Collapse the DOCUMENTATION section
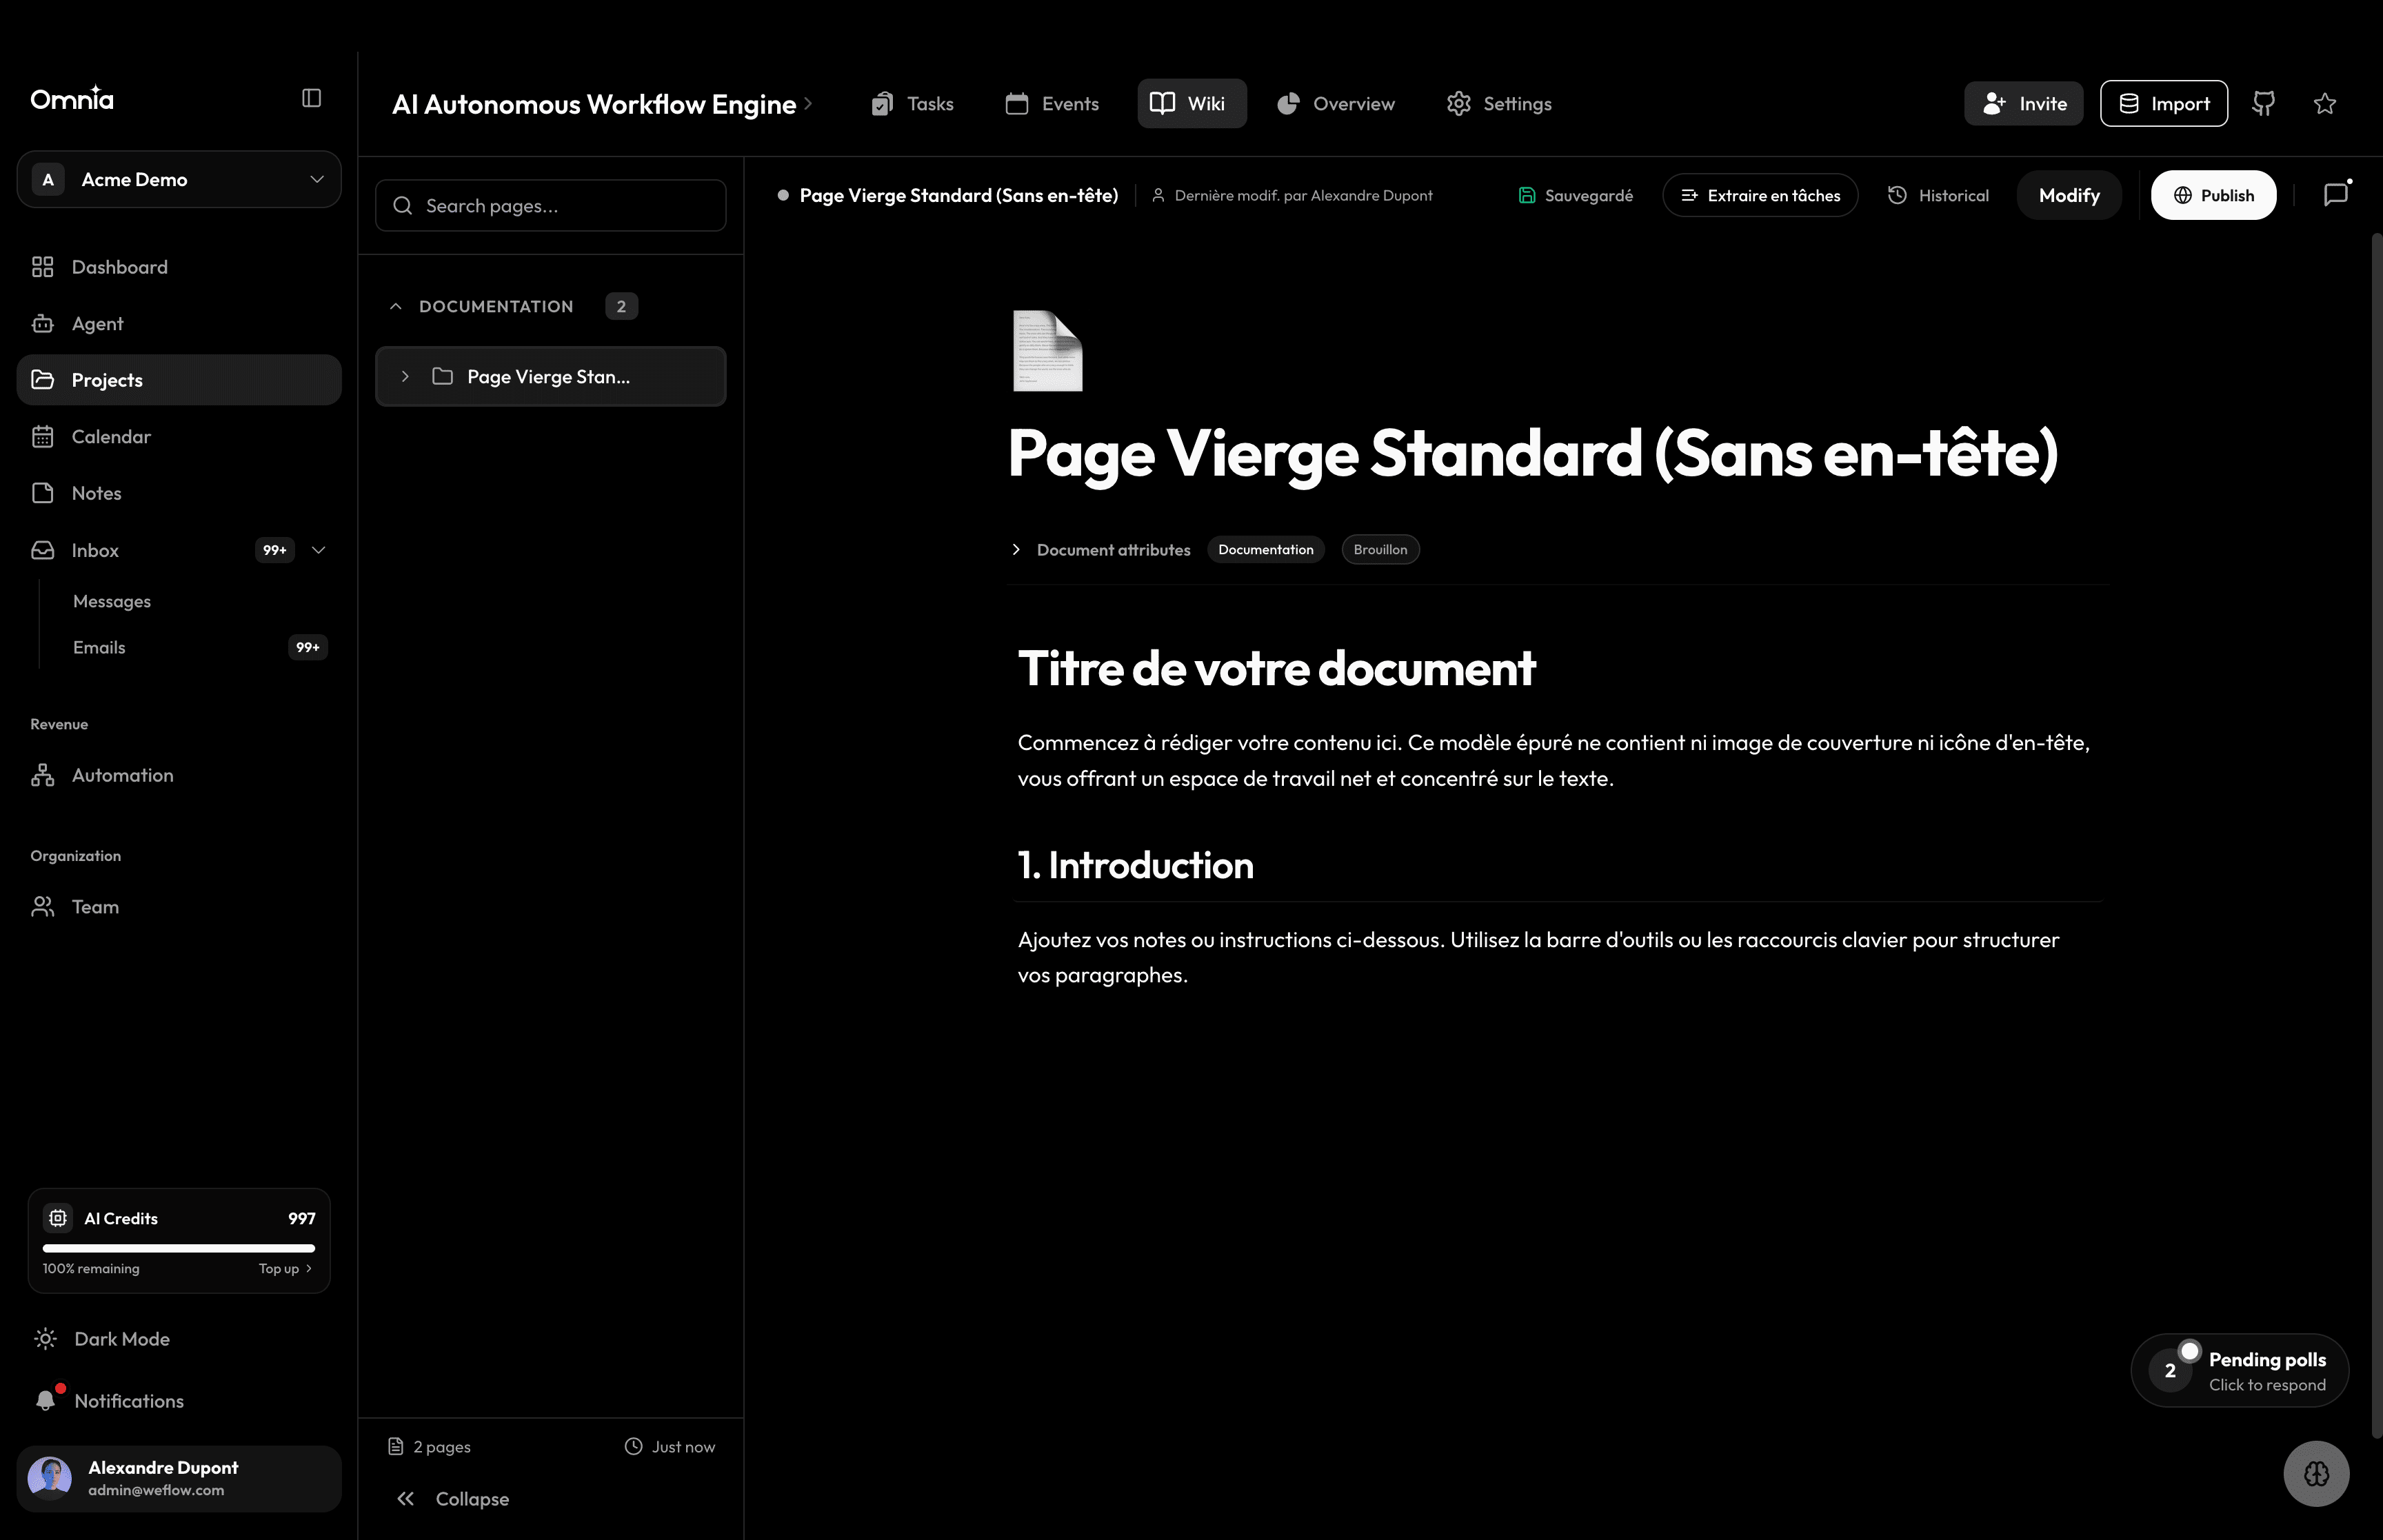Screen dimensions: 2383x1540 pyautogui.click(x=395, y=306)
